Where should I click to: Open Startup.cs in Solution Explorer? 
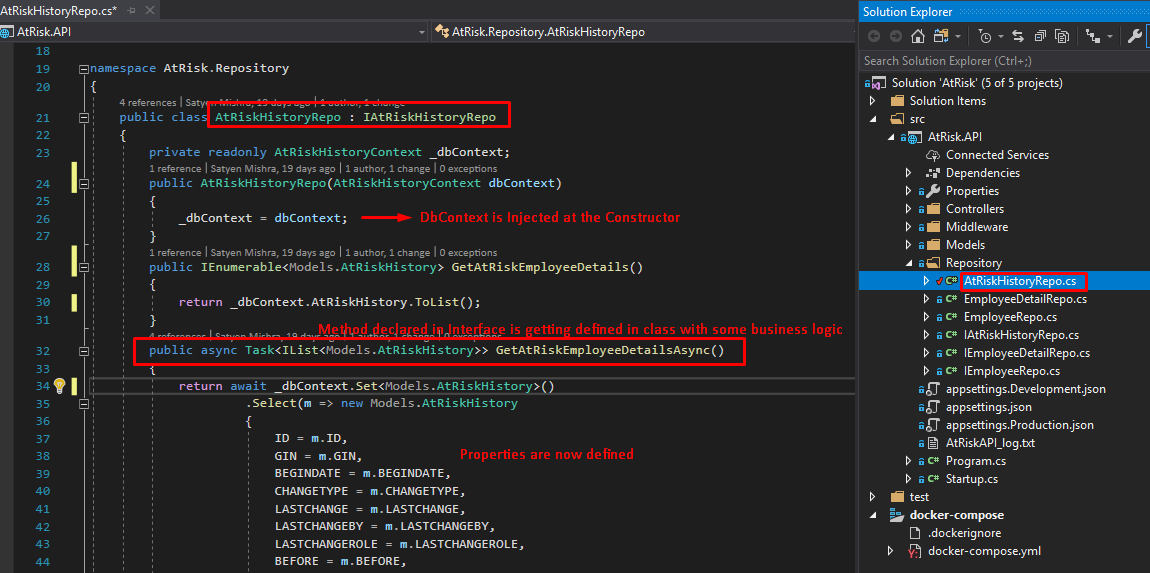click(971, 479)
